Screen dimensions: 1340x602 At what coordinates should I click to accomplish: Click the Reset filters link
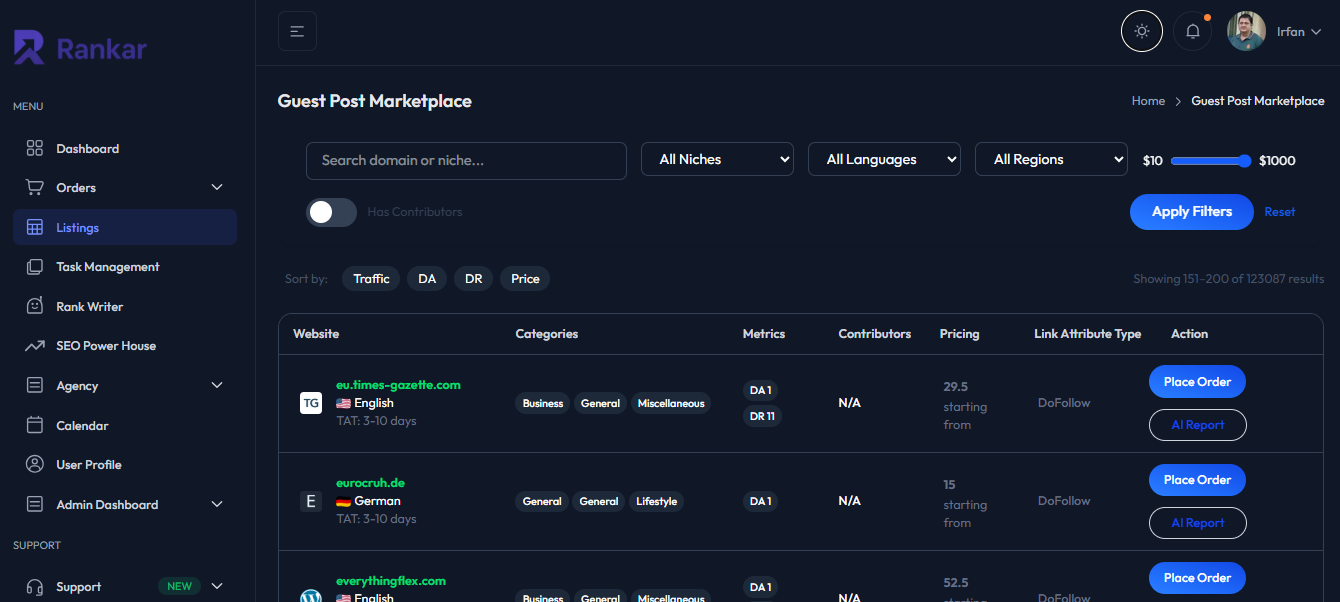coord(1279,212)
